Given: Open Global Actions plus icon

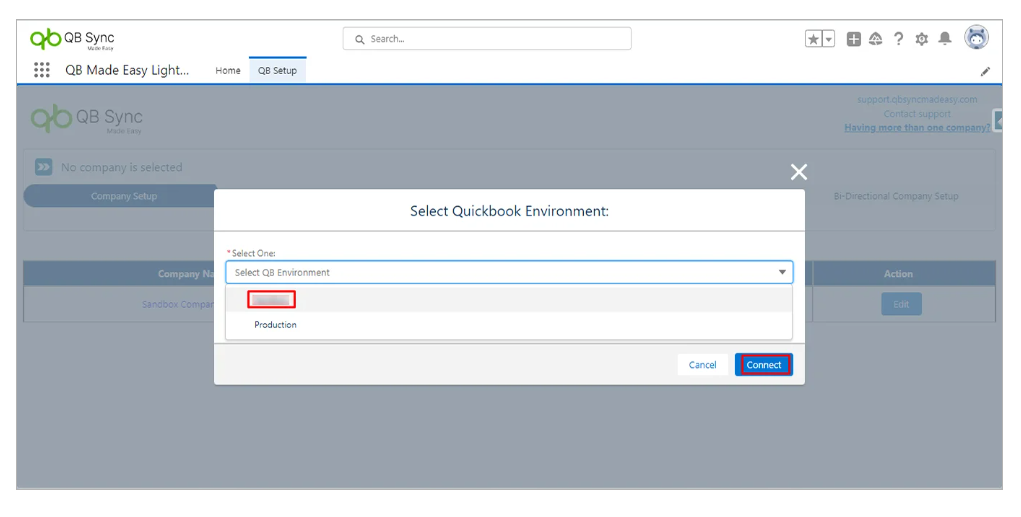Looking at the screenshot, I should click(854, 39).
